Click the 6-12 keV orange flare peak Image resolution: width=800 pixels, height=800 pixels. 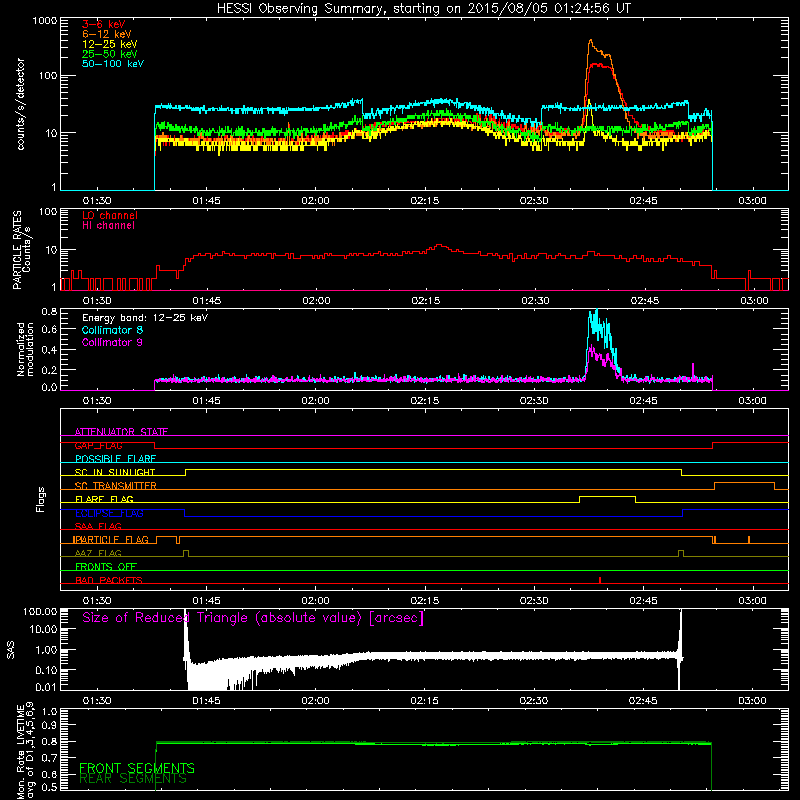click(x=590, y=41)
